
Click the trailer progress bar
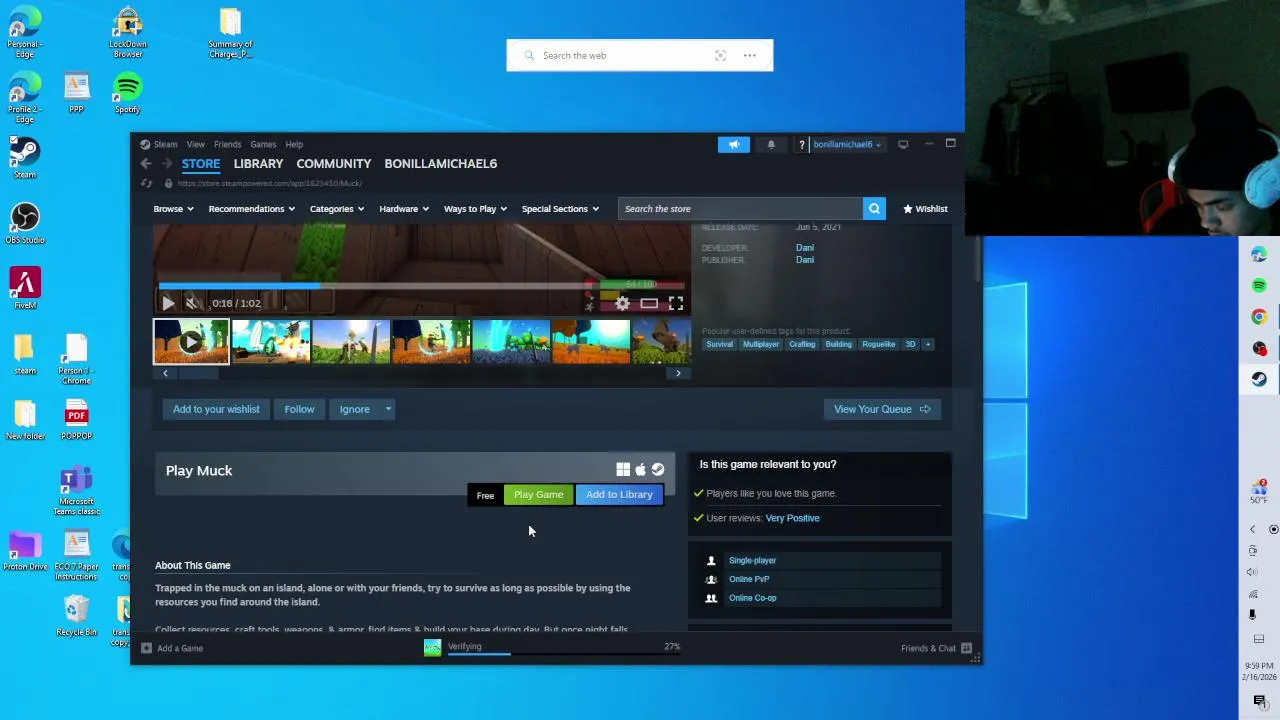[421, 286]
